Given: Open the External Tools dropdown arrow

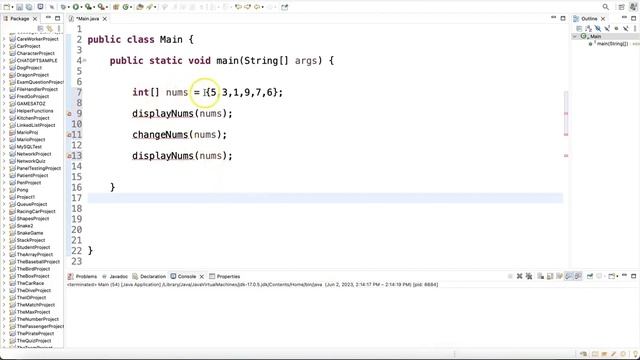Looking at the screenshot, I should 107,7.
